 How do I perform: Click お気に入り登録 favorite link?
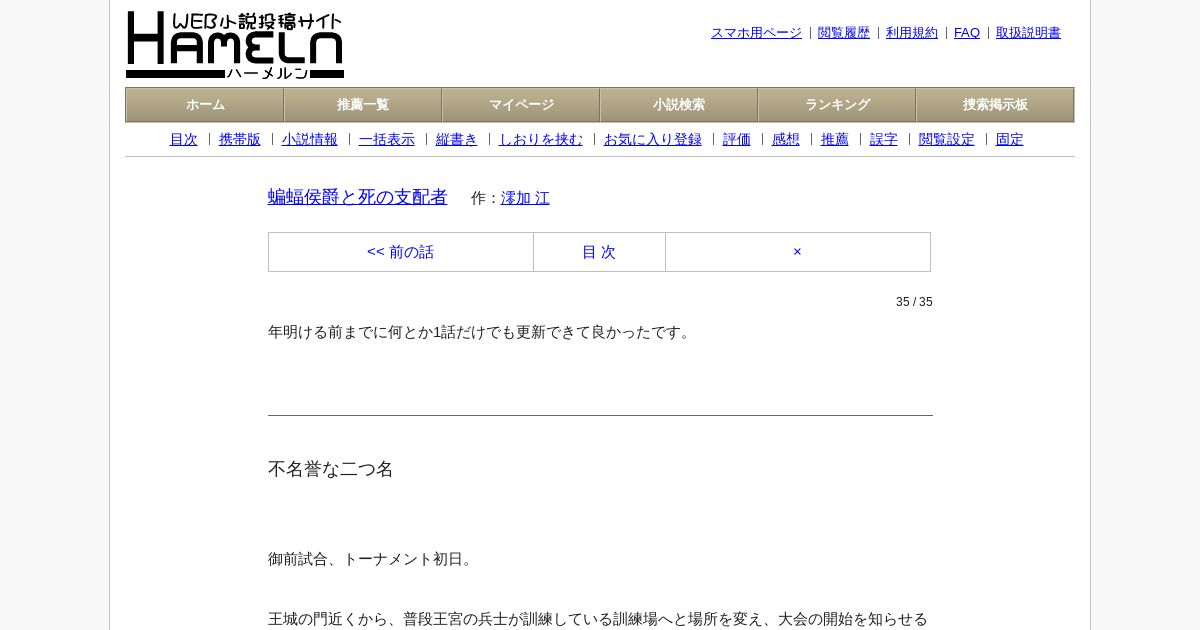coord(653,140)
